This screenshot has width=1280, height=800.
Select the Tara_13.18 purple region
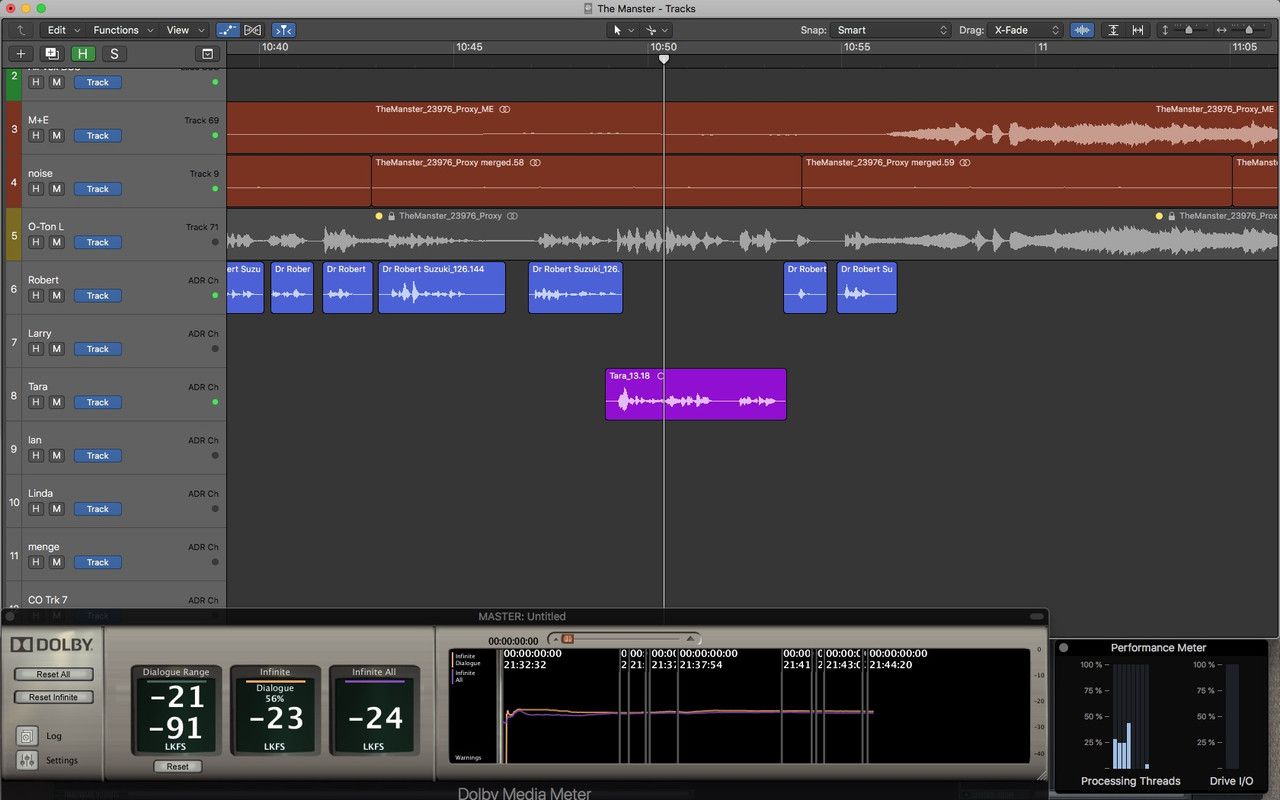[696, 394]
